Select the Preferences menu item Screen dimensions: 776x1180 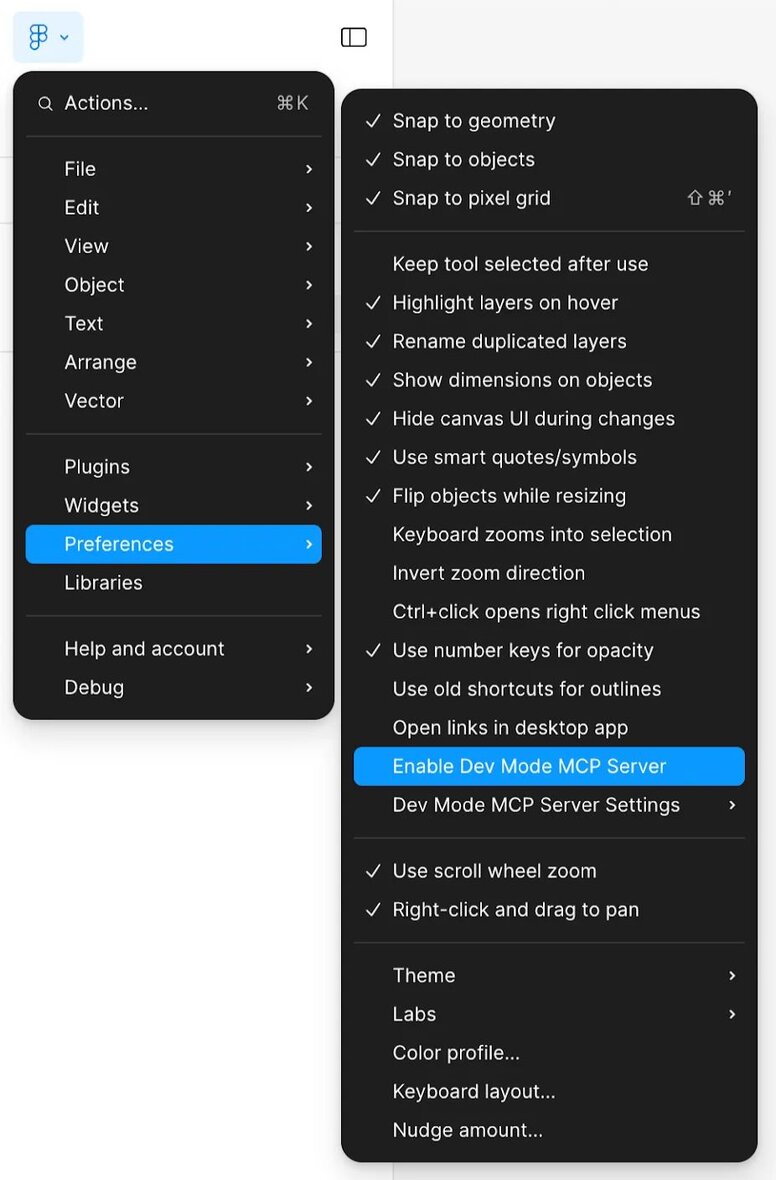point(119,544)
